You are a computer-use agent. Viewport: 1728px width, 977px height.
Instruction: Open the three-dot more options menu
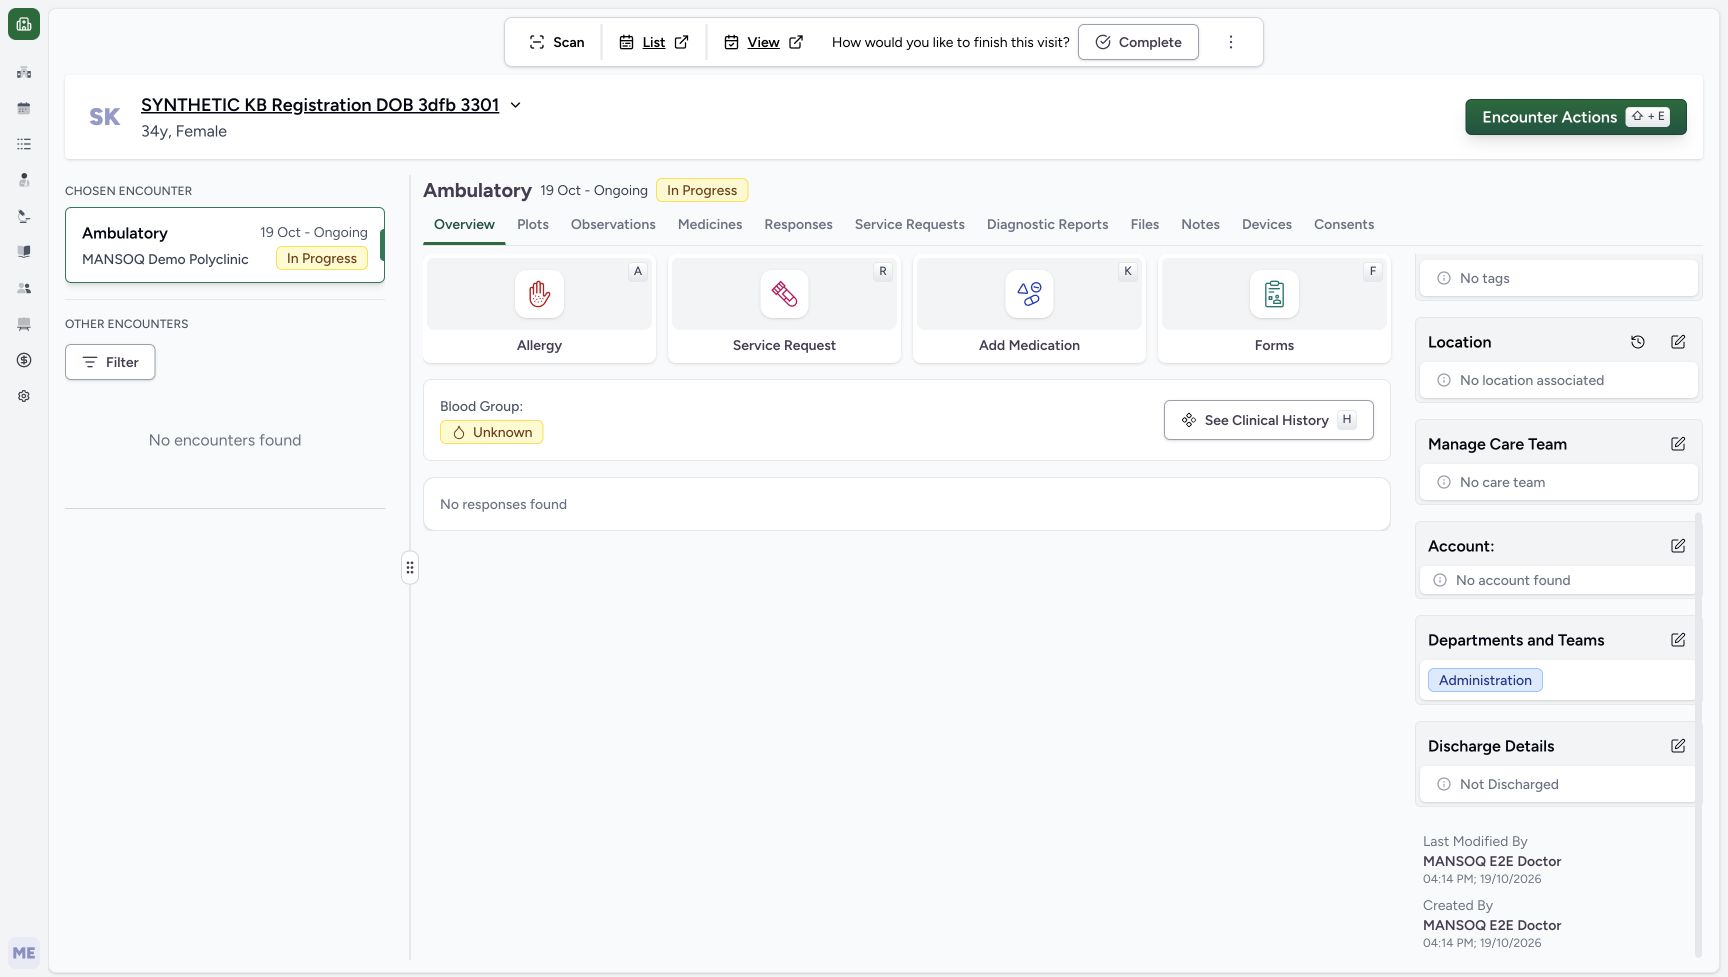point(1231,42)
